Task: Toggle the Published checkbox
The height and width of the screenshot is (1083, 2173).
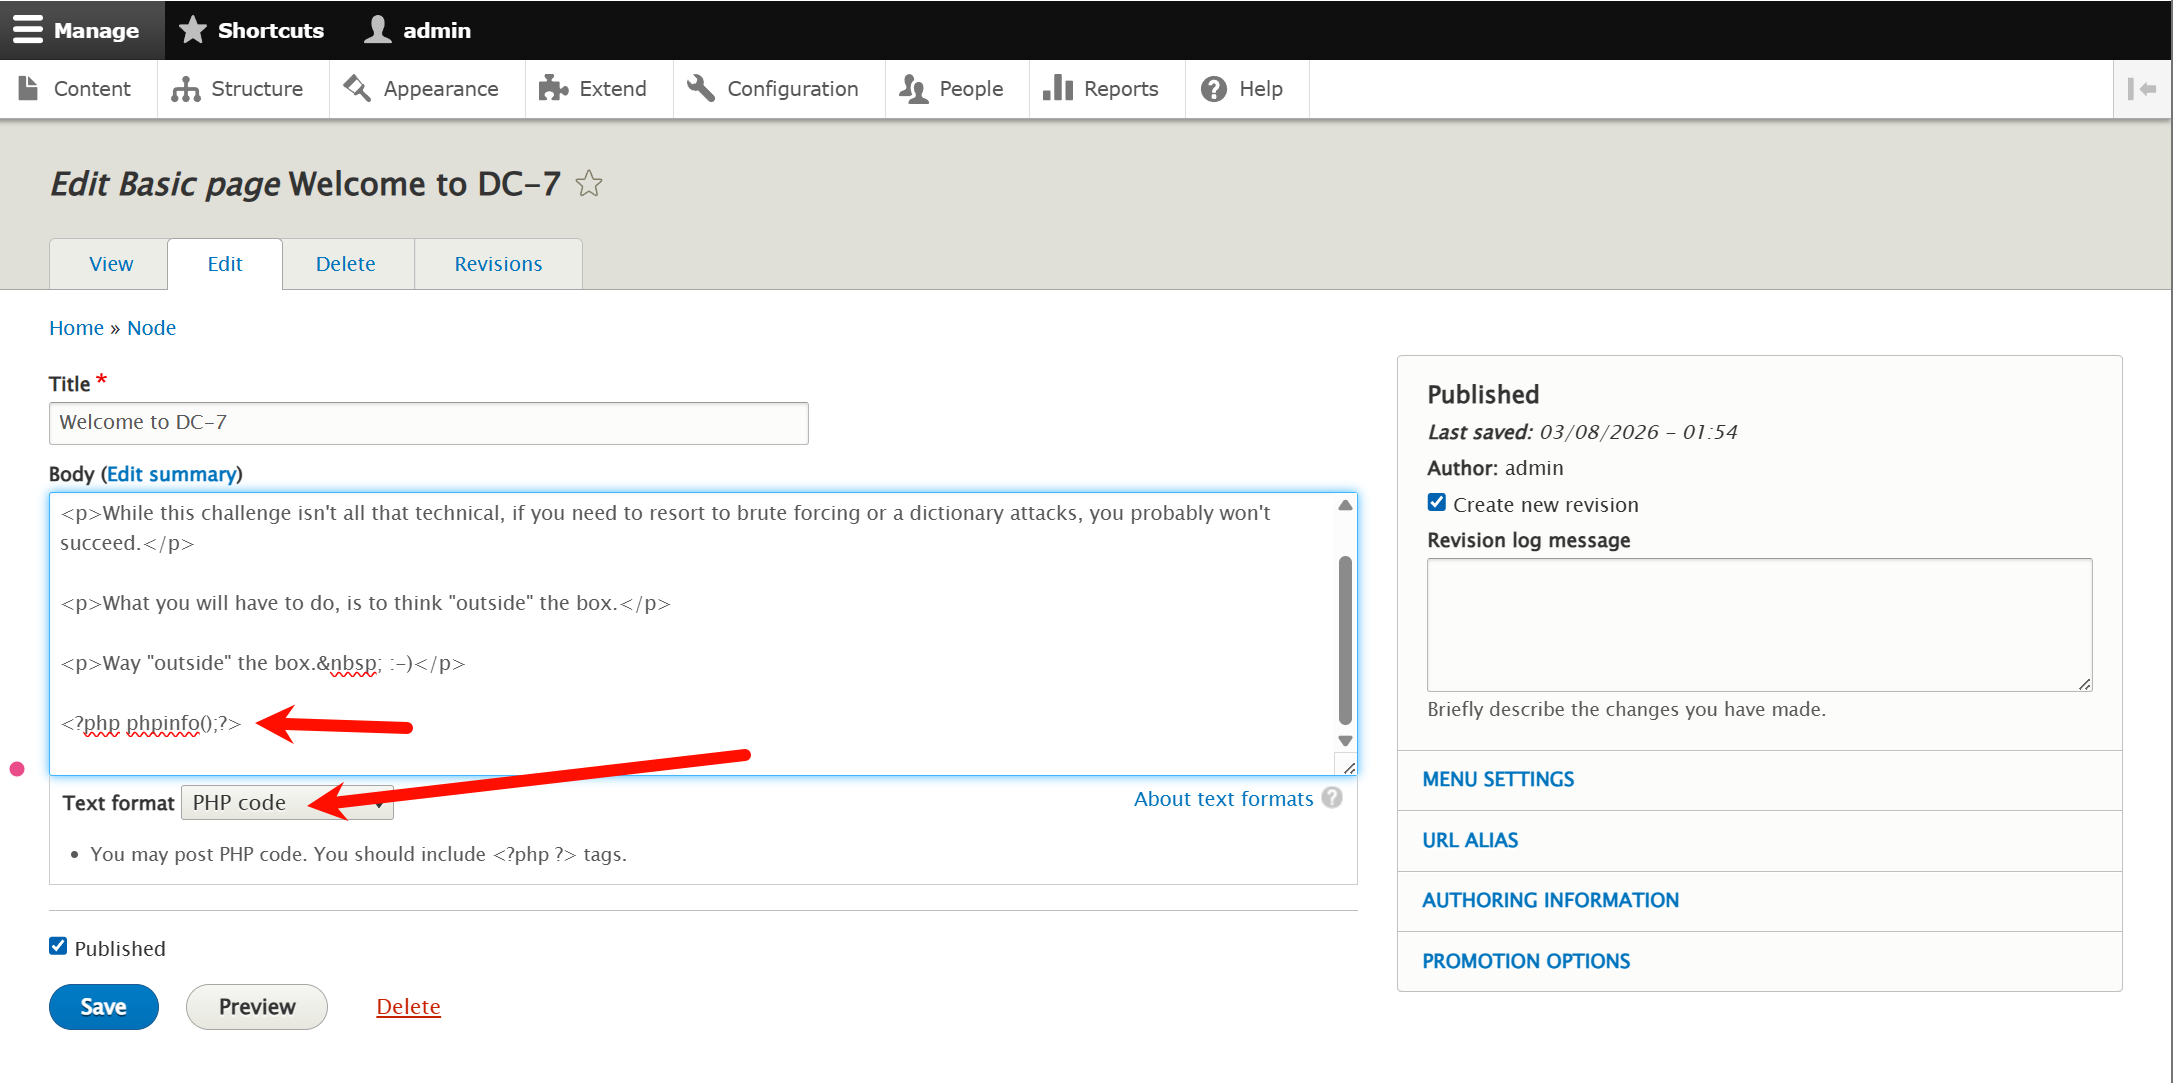Action: pyautogui.click(x=58, y=946)
